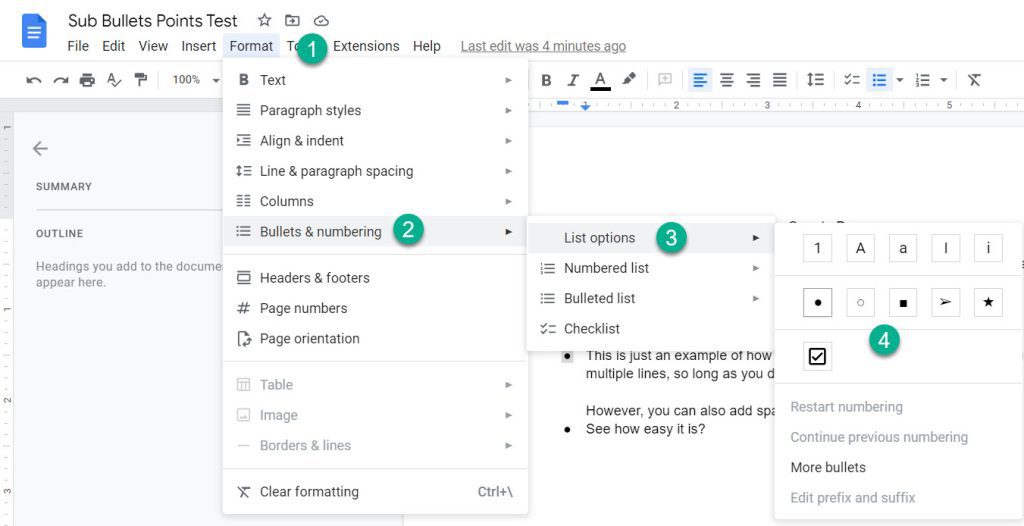Choose Page orientation option
The image size is (1024, 526).
click(376, 338)
